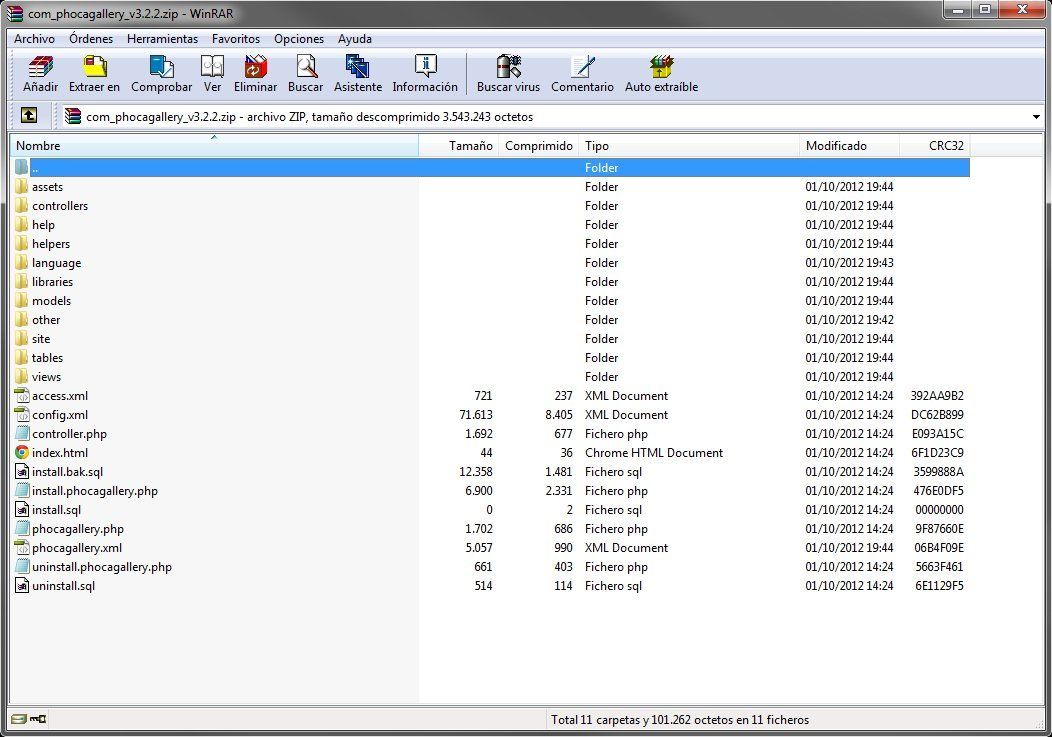Select config.xml file name
The width and height of the screenshot is (1052, 737).
coord(60,415)
